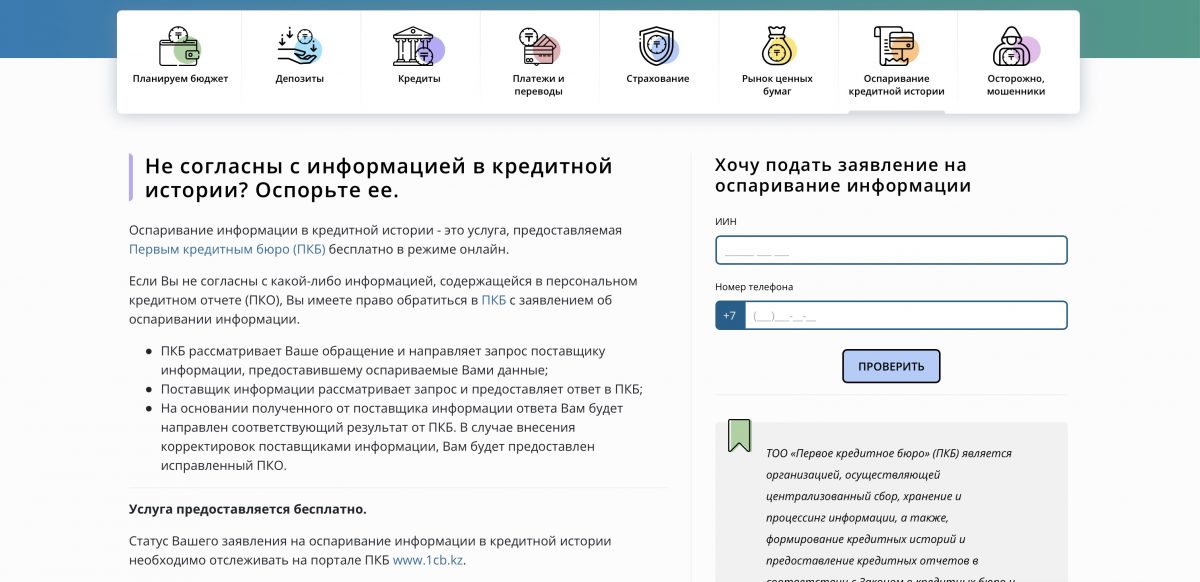Image resolution: width=1200 pixels, height=582 pixels.
Task: Click the italic 'ТОО «Первое кредитное бюро»' note
Action: (891, 516)
